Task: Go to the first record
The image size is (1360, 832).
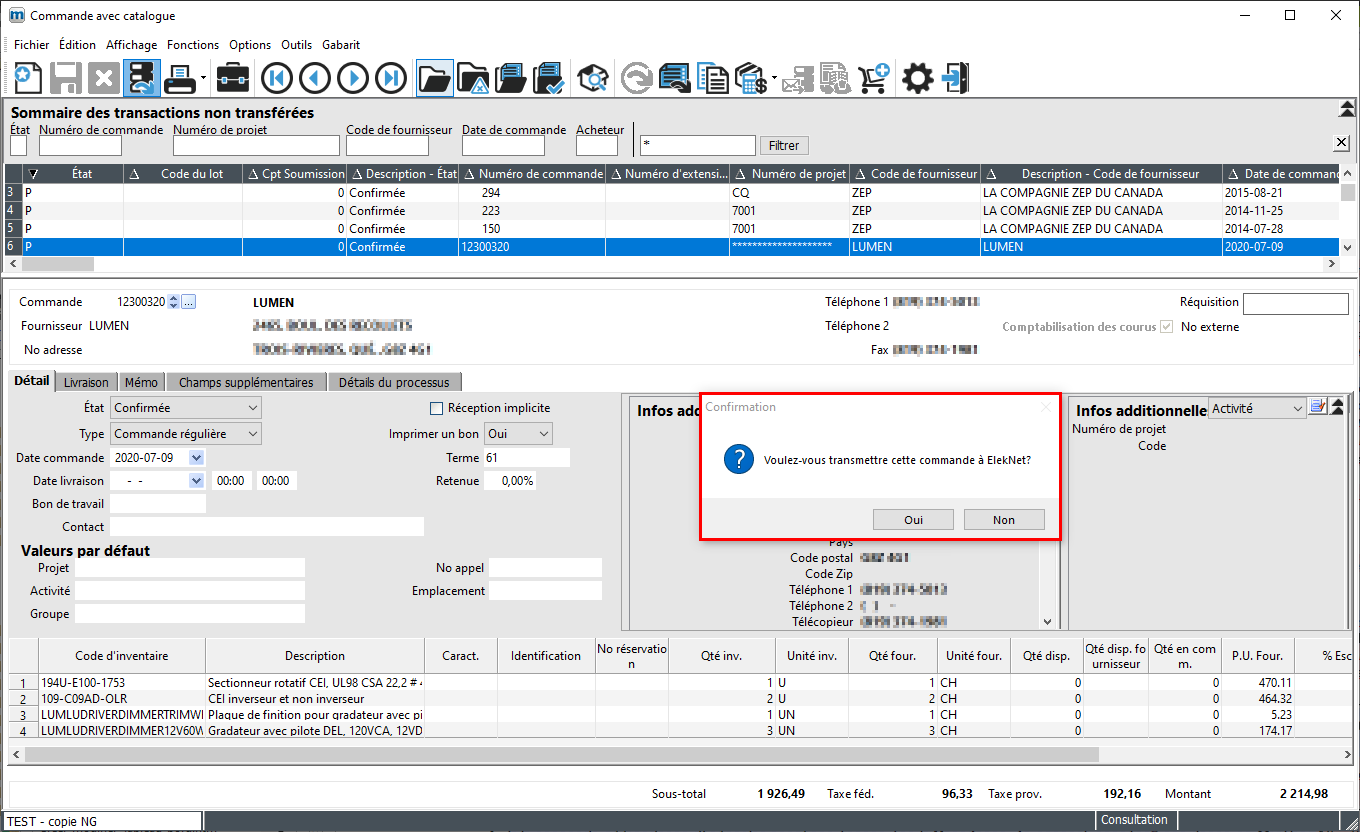Action: pyautogui.click(x=278, y=77)
